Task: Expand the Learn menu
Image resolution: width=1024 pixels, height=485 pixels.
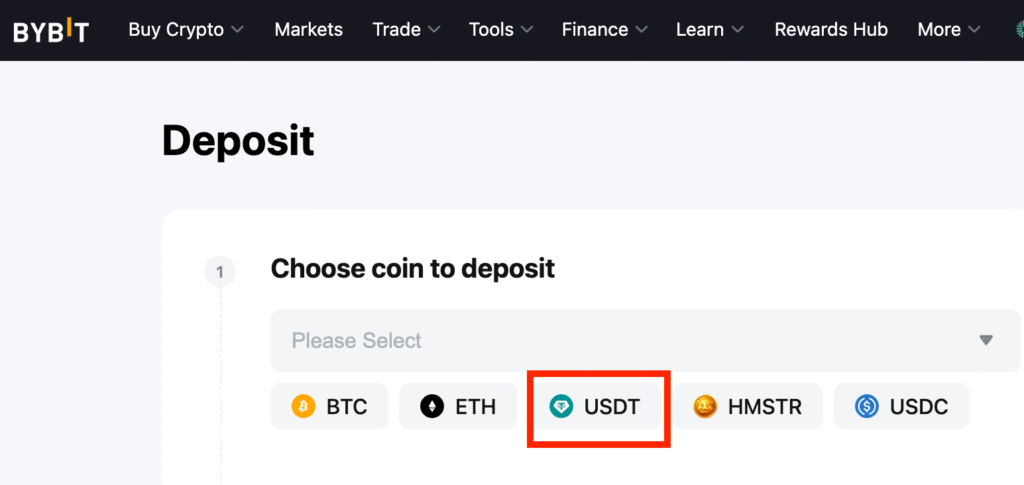Action: coord(709,30)
